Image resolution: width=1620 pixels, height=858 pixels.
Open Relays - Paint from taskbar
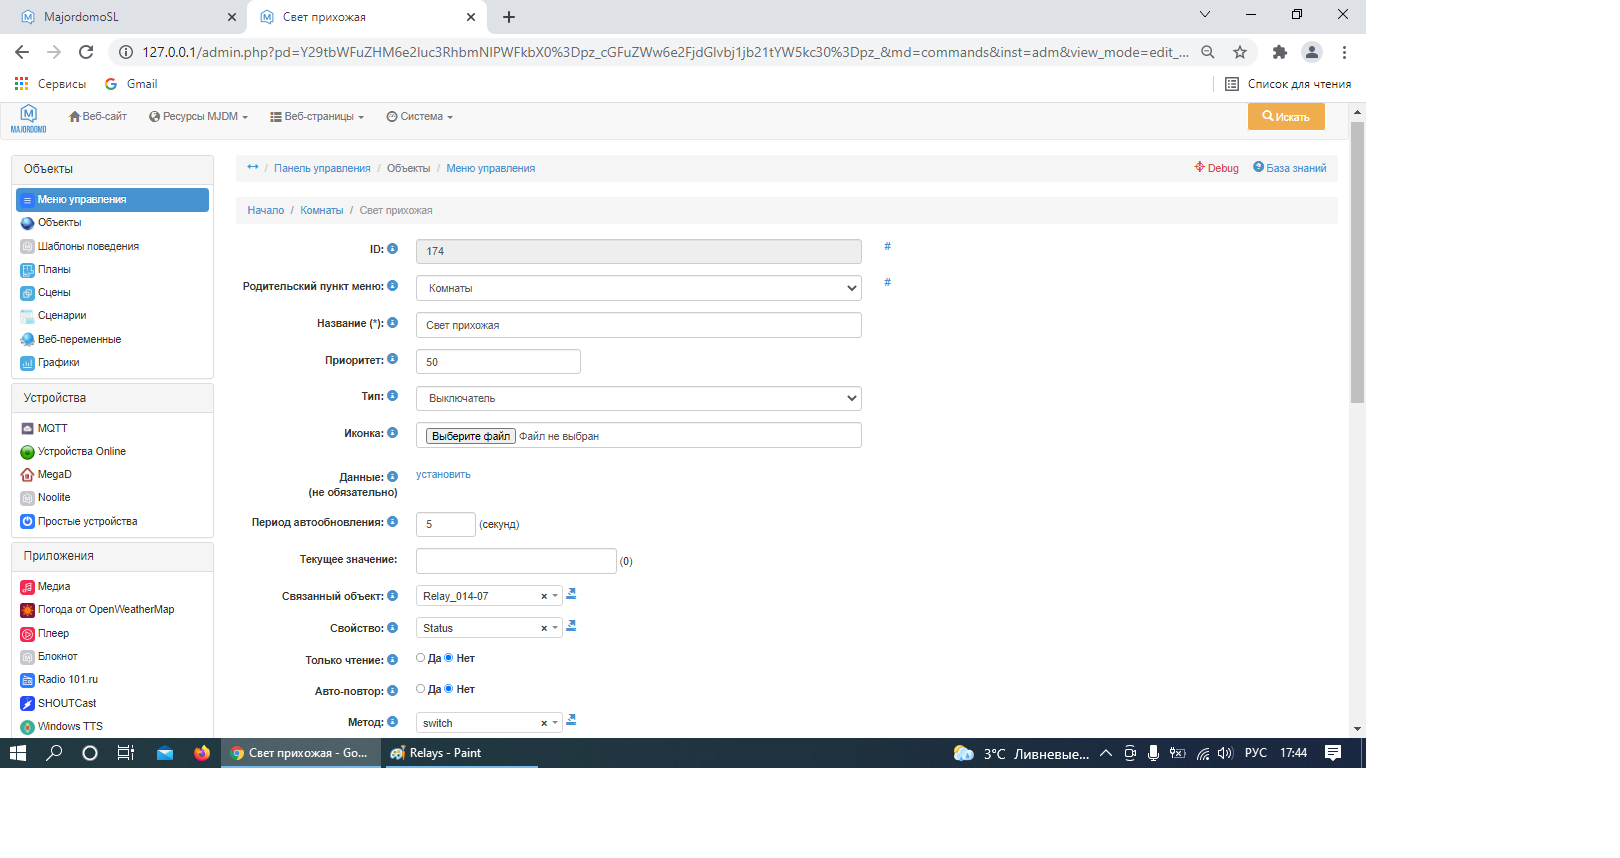point(461,753)
